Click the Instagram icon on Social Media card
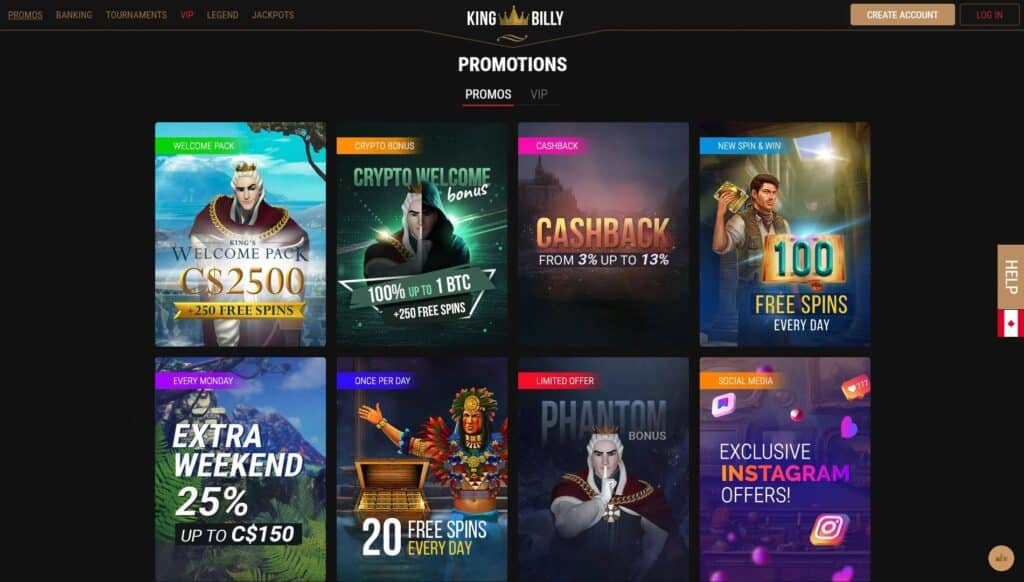This screenshot has height=582, width=1024. (829, 528)
